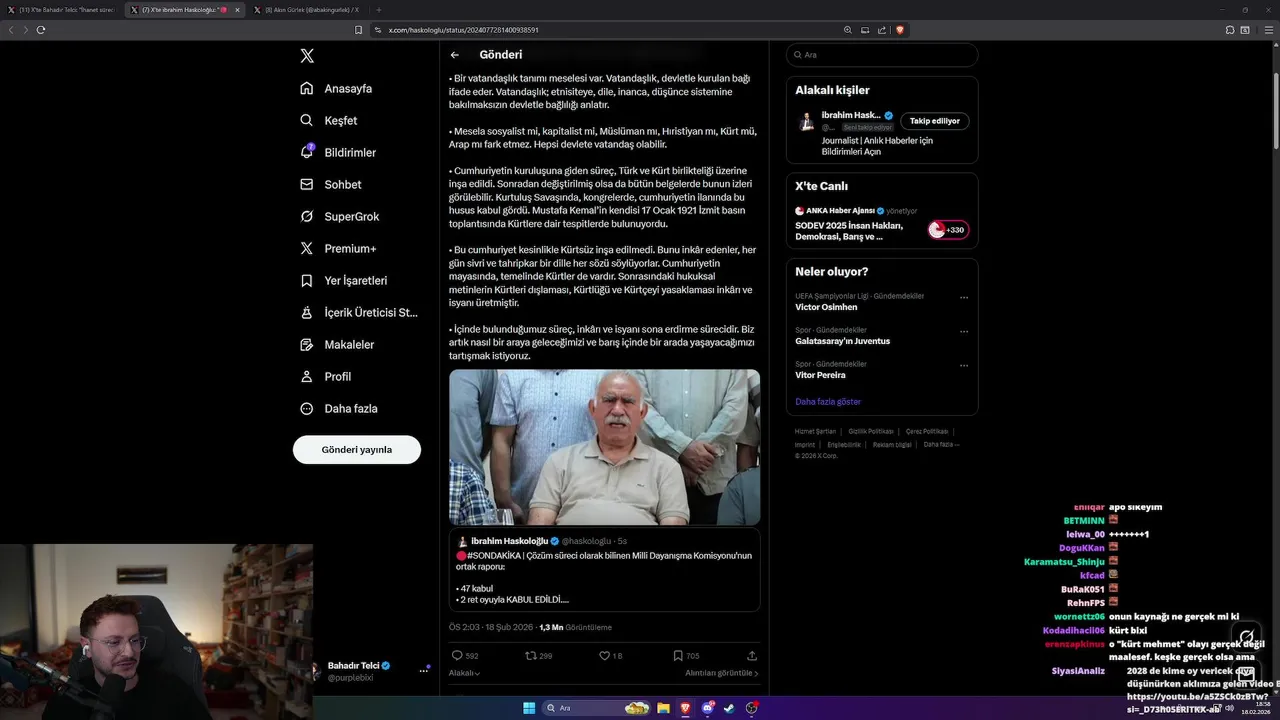Viewport: 1280px width, 720px height.
Task: Close the İbrahim Haskoloğlu tab
Action: 237,10
